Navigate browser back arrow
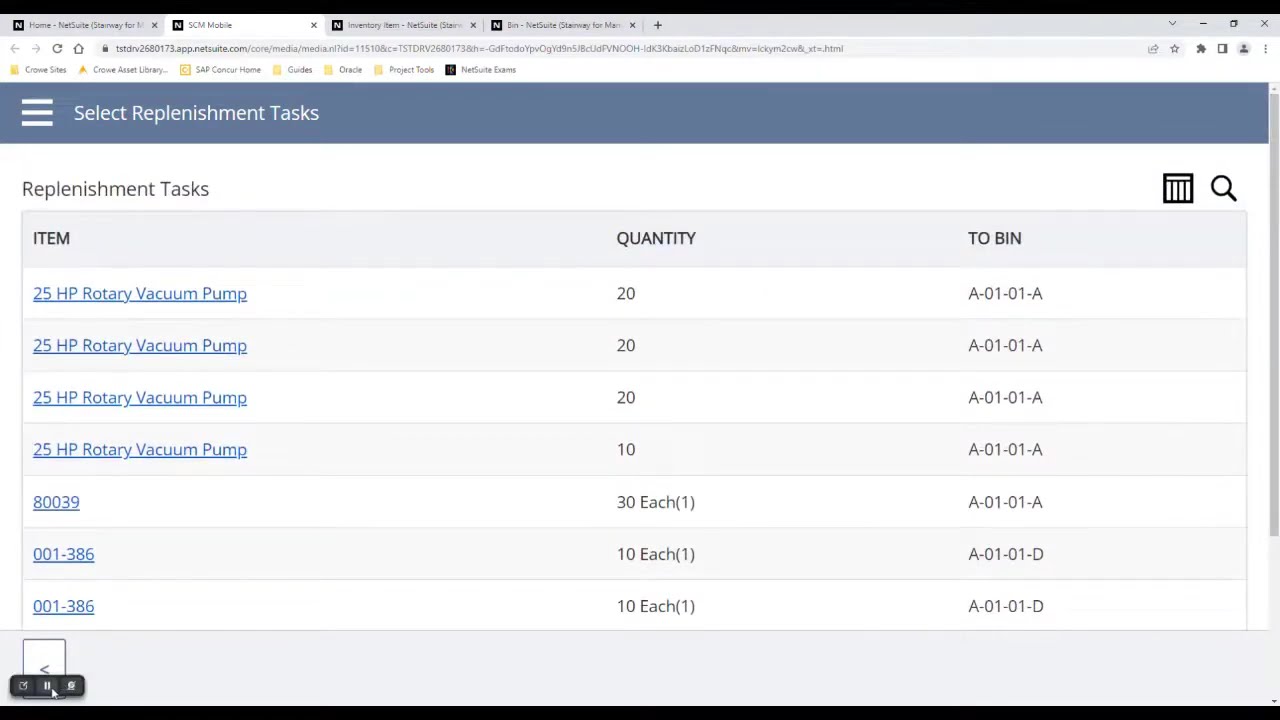The height and width of the screenshot is (720, 1280). (x=15, y=48)
